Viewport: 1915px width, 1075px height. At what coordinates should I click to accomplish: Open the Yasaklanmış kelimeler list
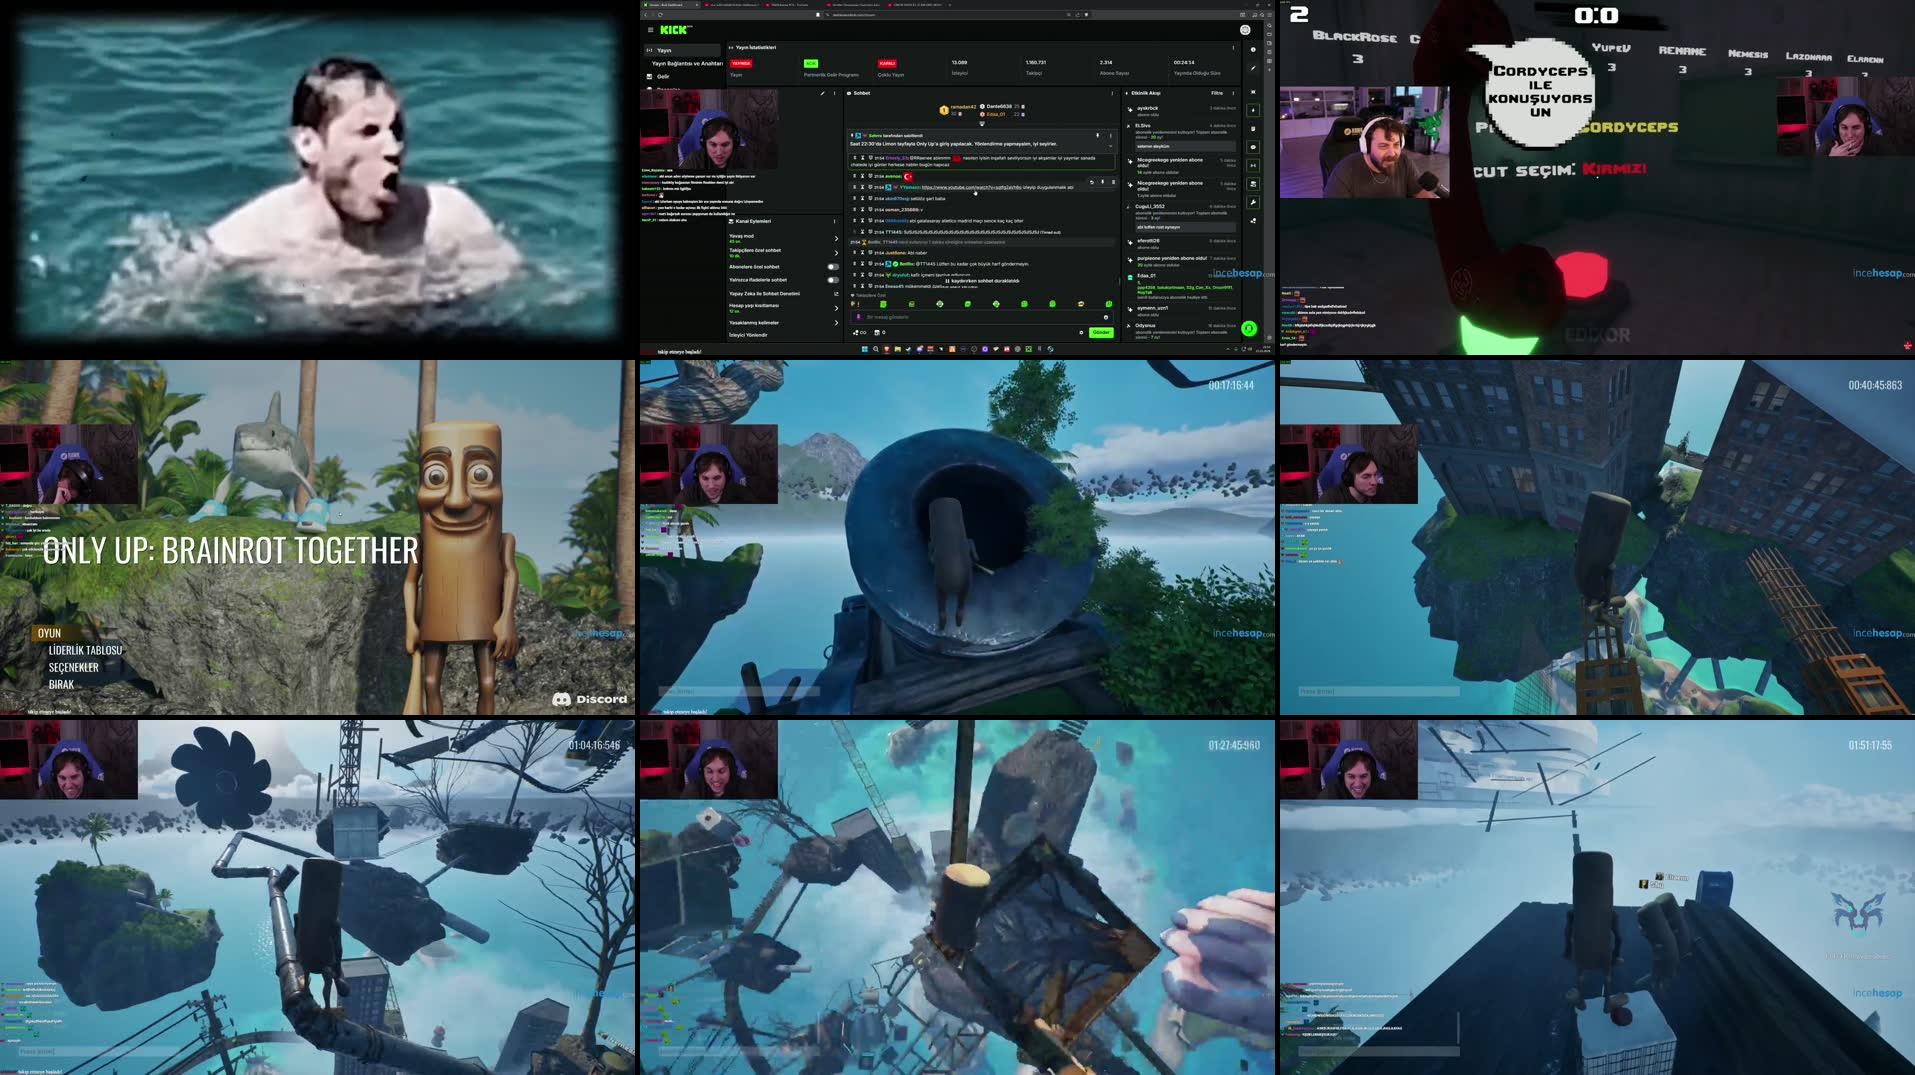click(x=837, y=323)
